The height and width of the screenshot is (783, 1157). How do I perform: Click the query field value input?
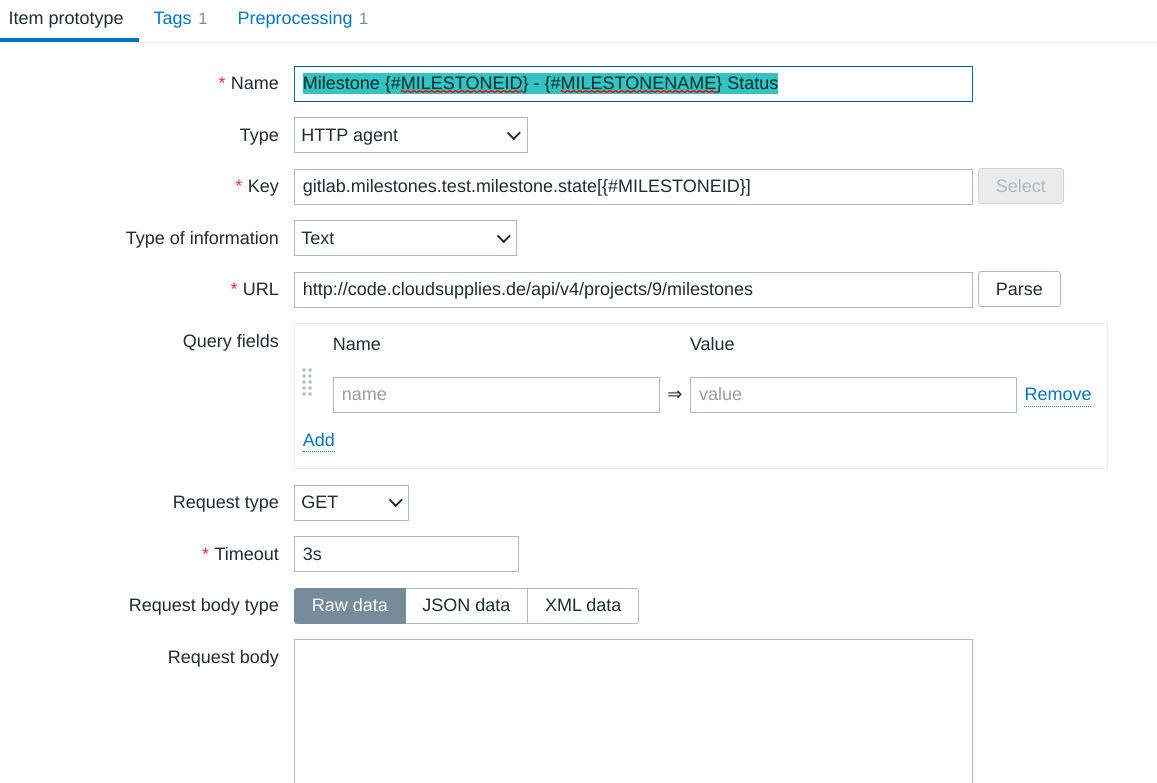pyautogui.click(x=852, y=394)
